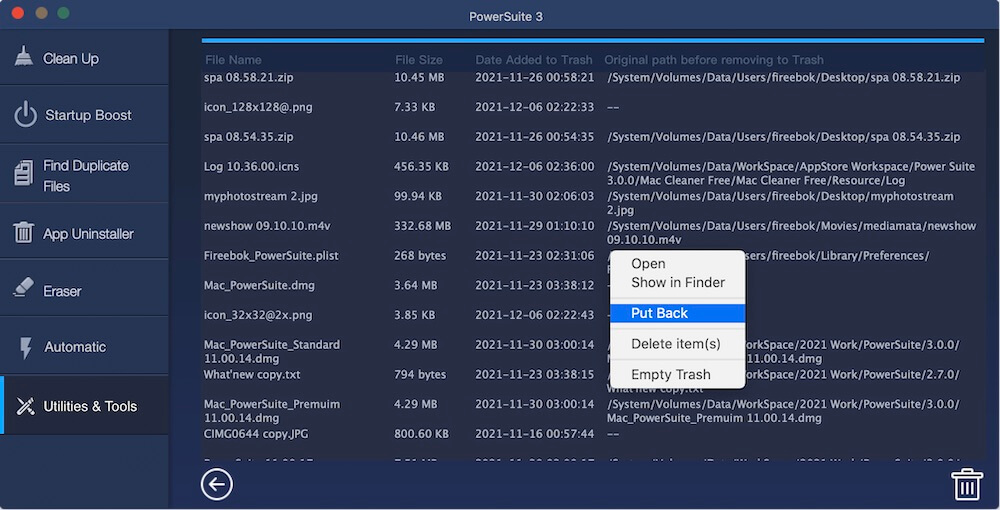Select the Utilities & Tools icon
This screenshot has height=510, width=1000.
point(26,406)
